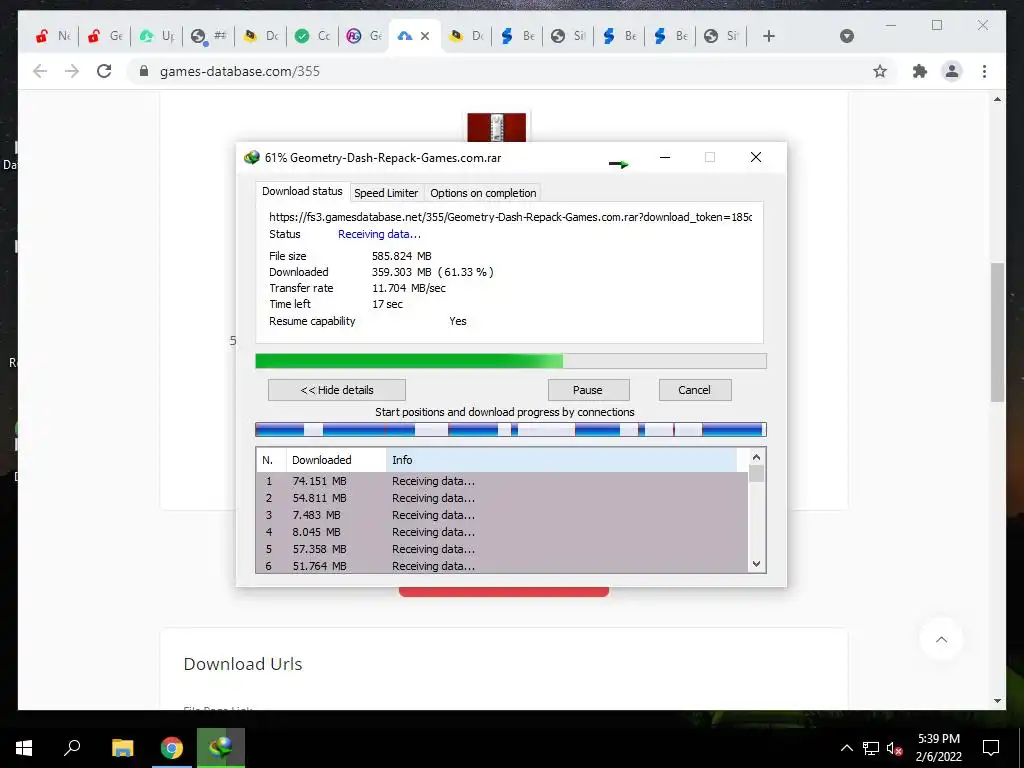This screenshot has height=768, width=1024.
Task: Select connection row 6 with 51.764 MB
Action: point(502,566)
